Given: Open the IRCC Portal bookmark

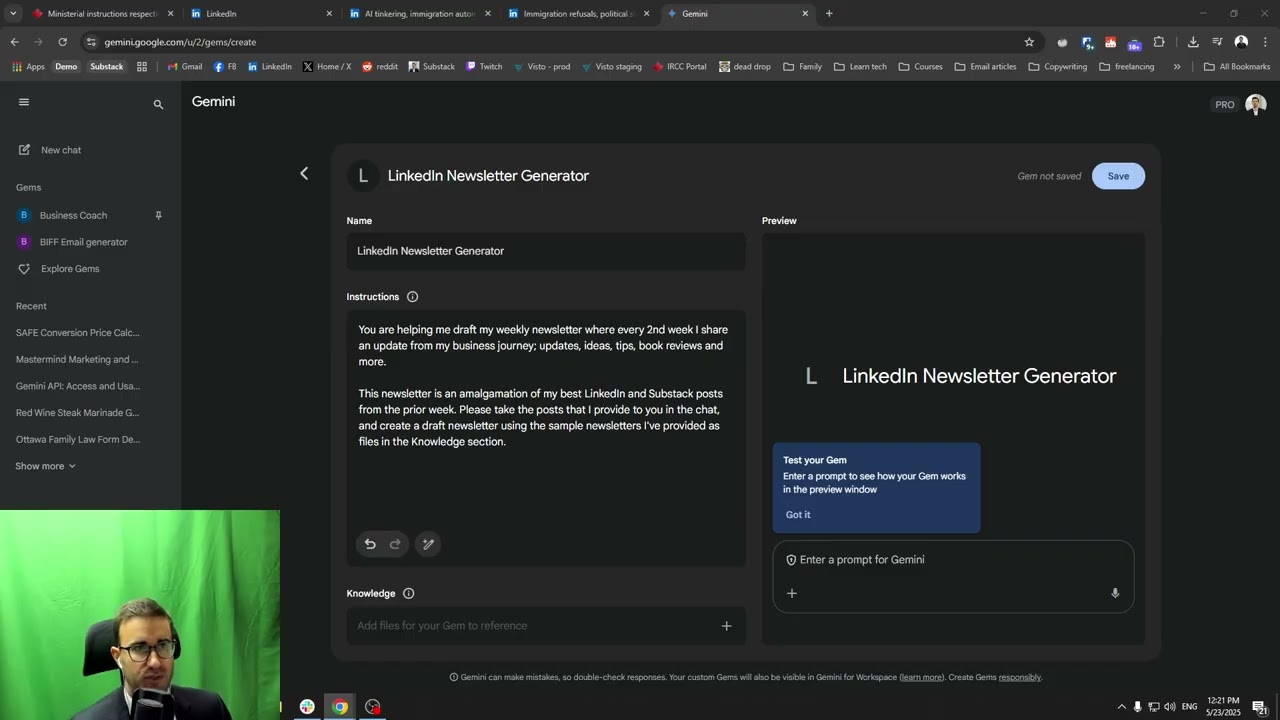Looking at the screenshot, I should (x=680, y=67).
